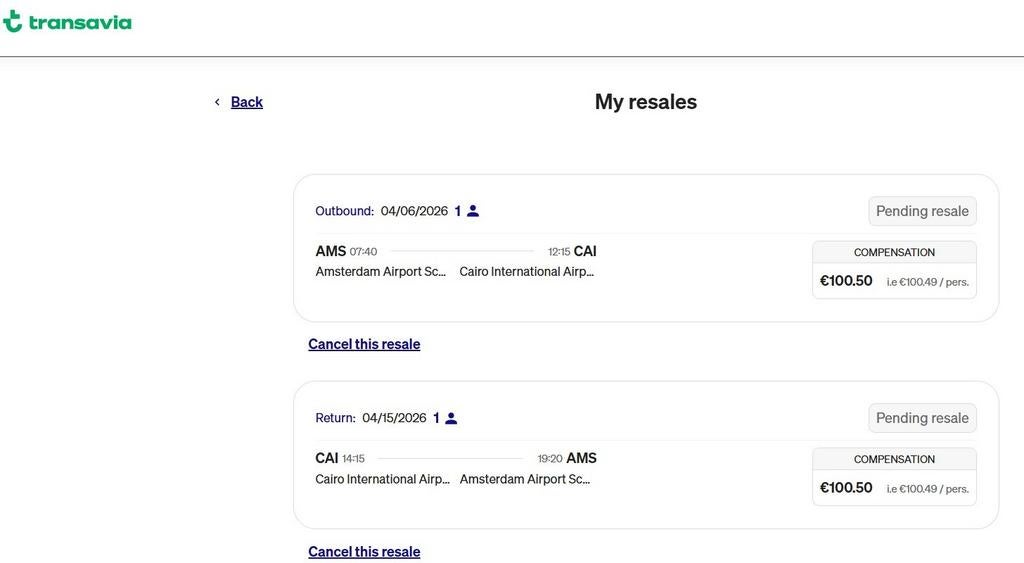The height and width of the screenshot is (563, 1024).
Task: Select the My resales page heading
Action: 645,102
